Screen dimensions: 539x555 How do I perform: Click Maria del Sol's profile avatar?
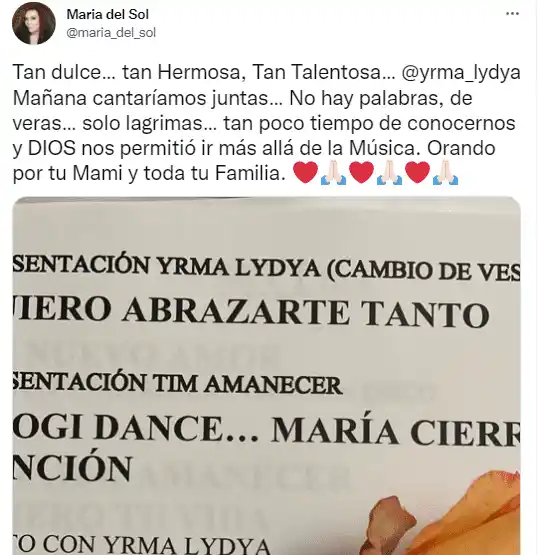pos(34,23)
